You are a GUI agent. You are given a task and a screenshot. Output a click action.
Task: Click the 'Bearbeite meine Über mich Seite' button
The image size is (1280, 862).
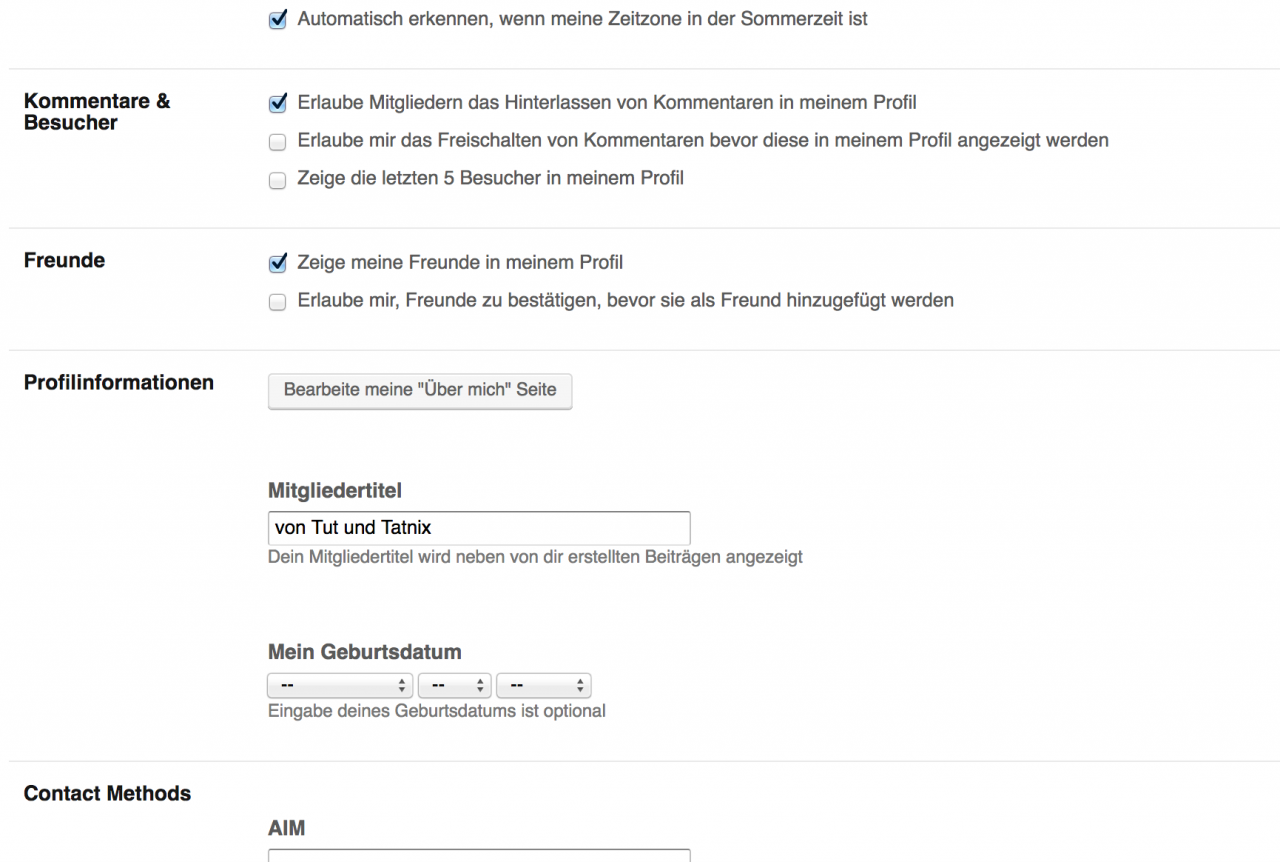tap(420, 390)
